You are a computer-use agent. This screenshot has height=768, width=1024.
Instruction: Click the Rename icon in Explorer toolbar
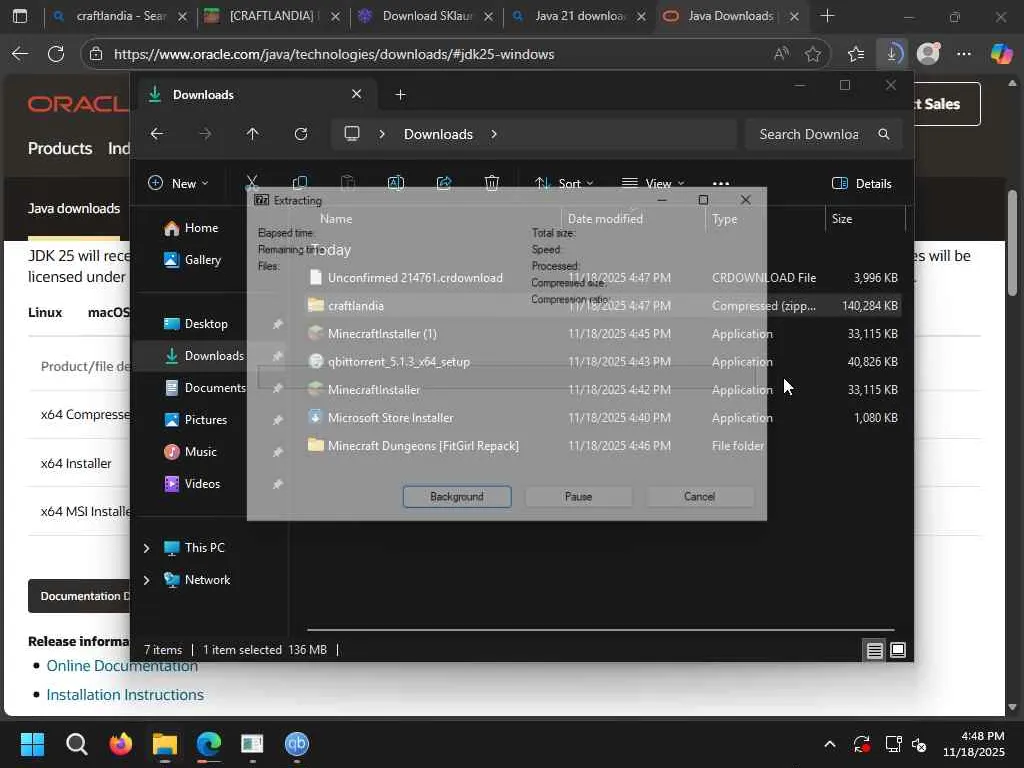pyautogui.click(x=396, y=183)
